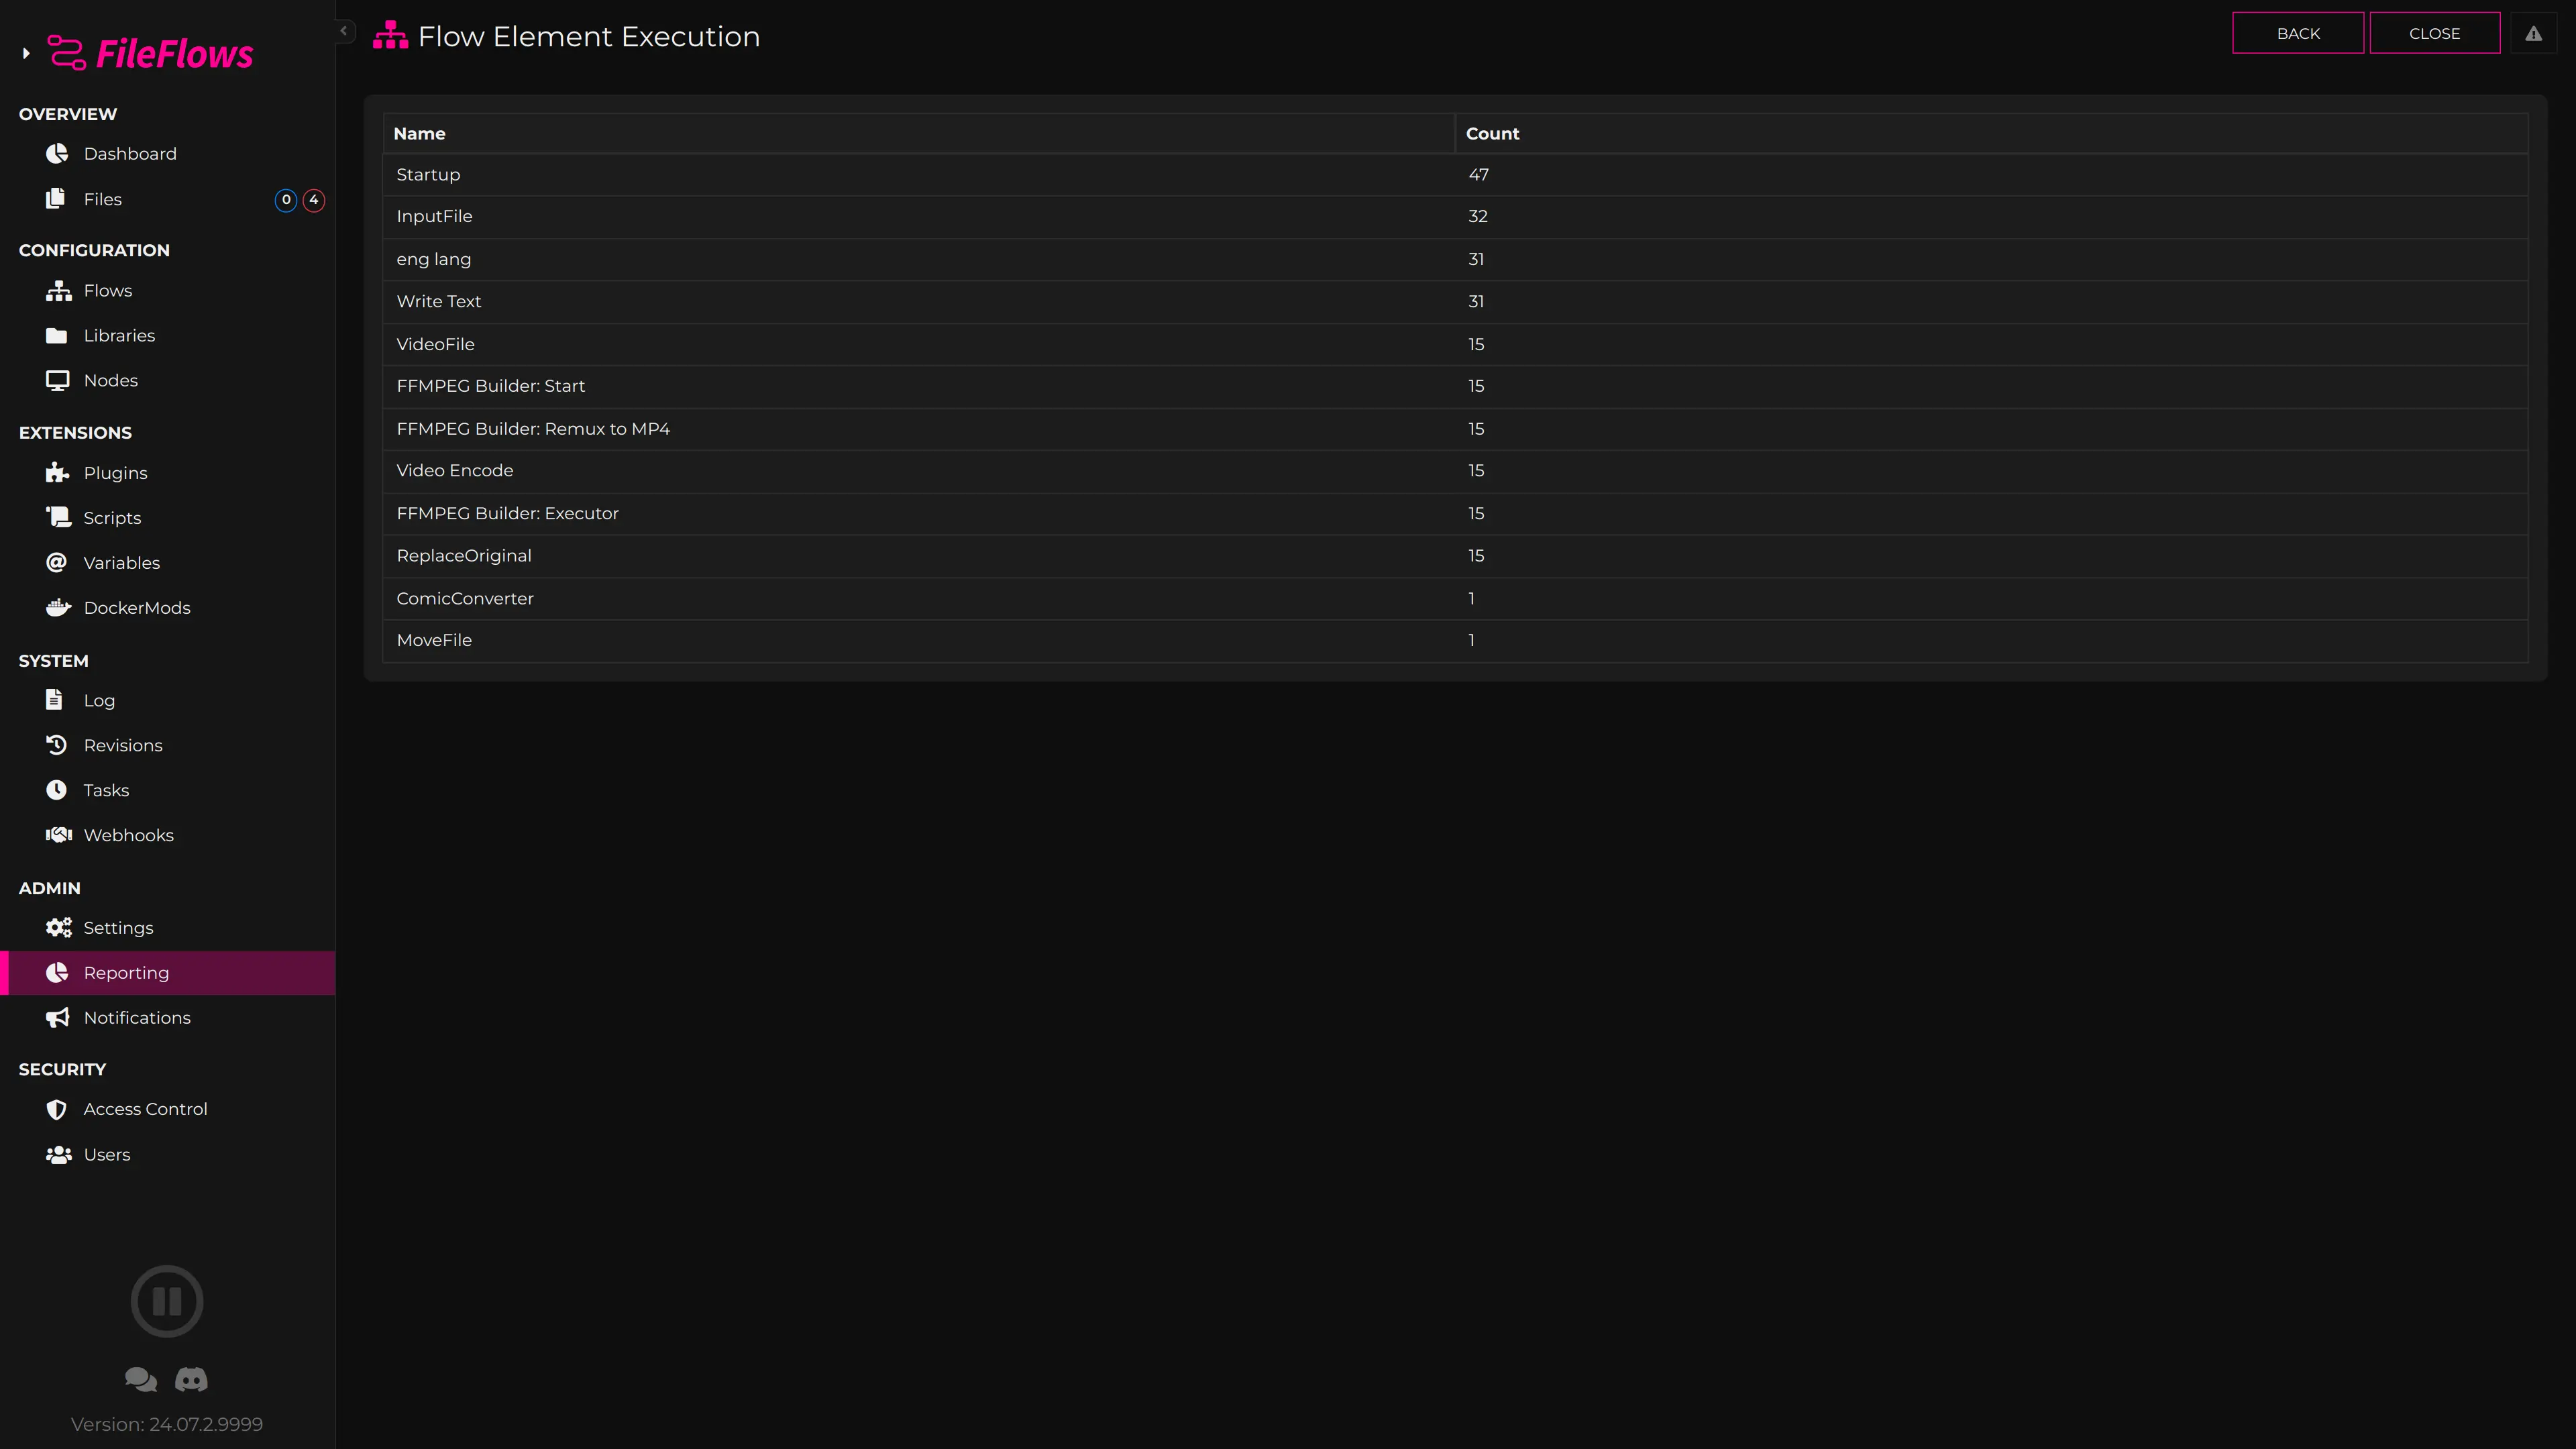Select the Reporting menu item

(167, 972)
